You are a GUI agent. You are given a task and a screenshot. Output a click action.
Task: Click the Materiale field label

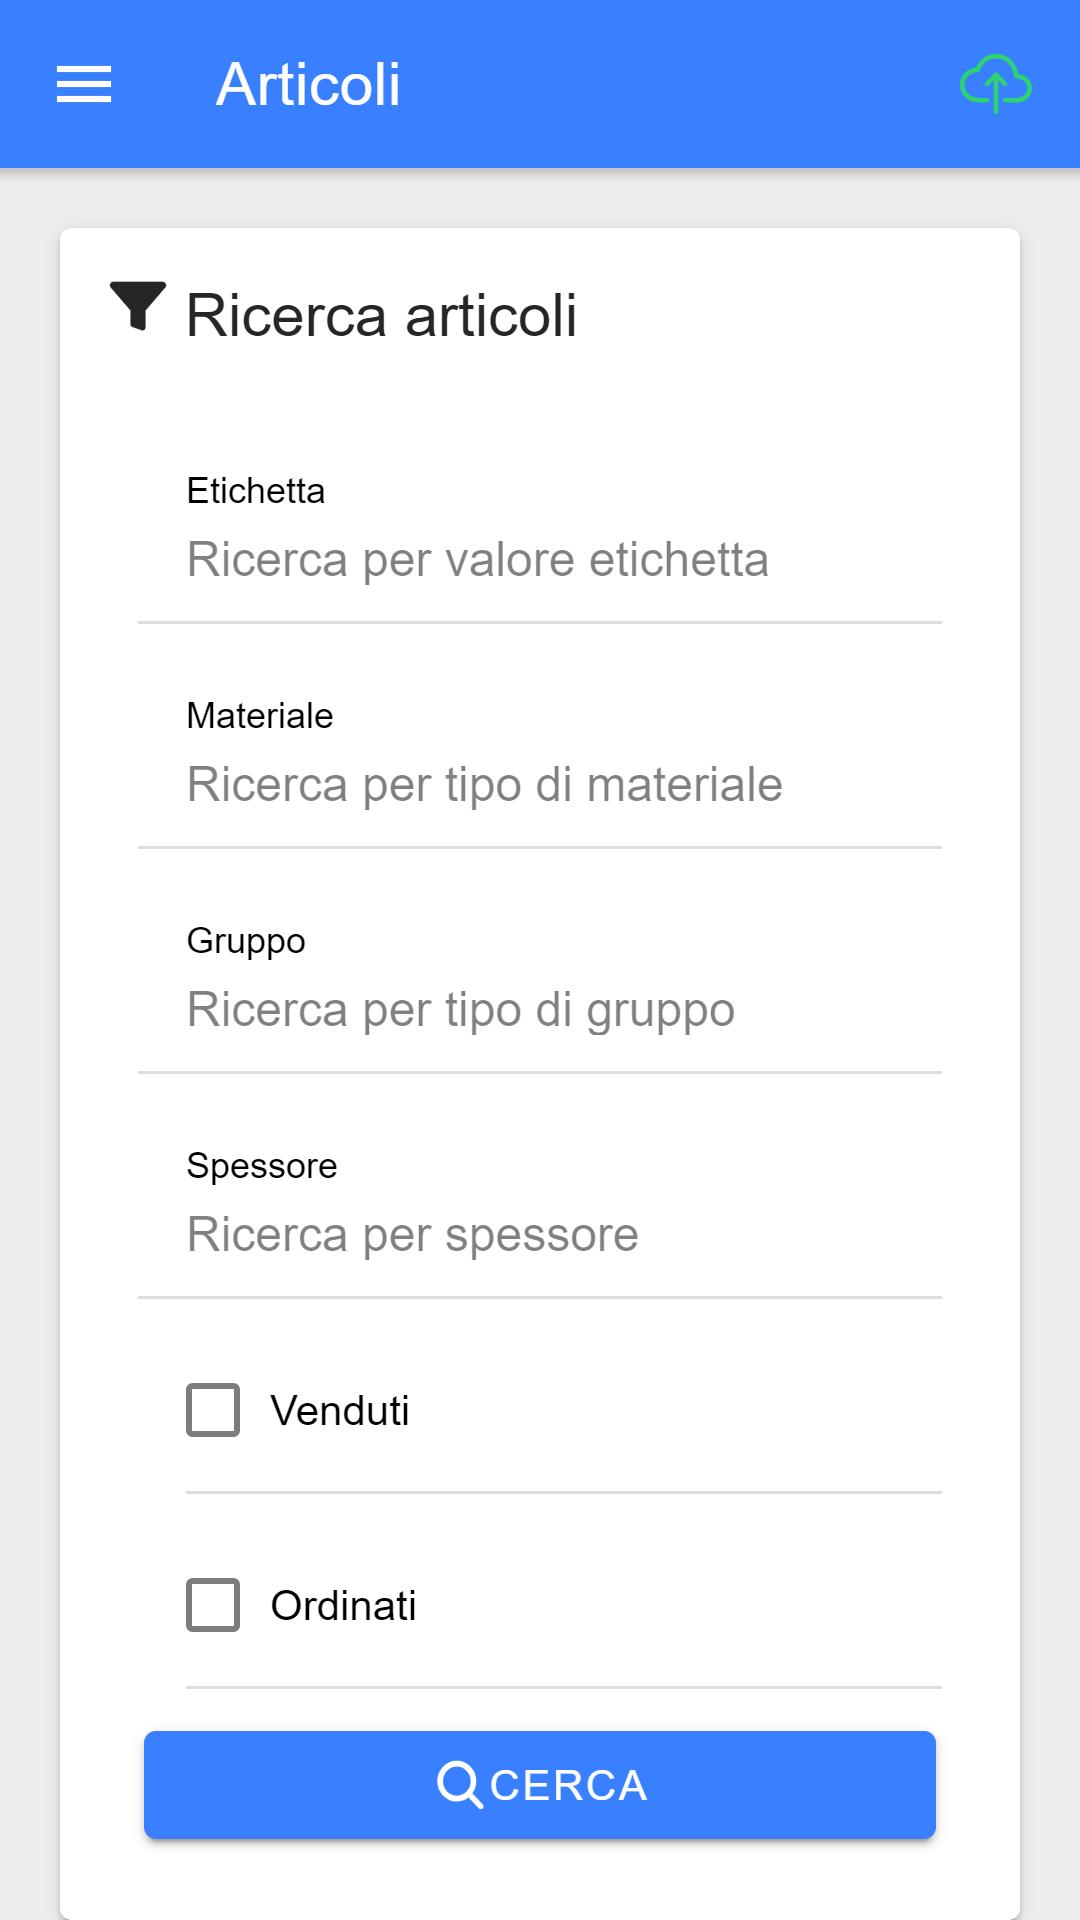click(x=260, y=716)
